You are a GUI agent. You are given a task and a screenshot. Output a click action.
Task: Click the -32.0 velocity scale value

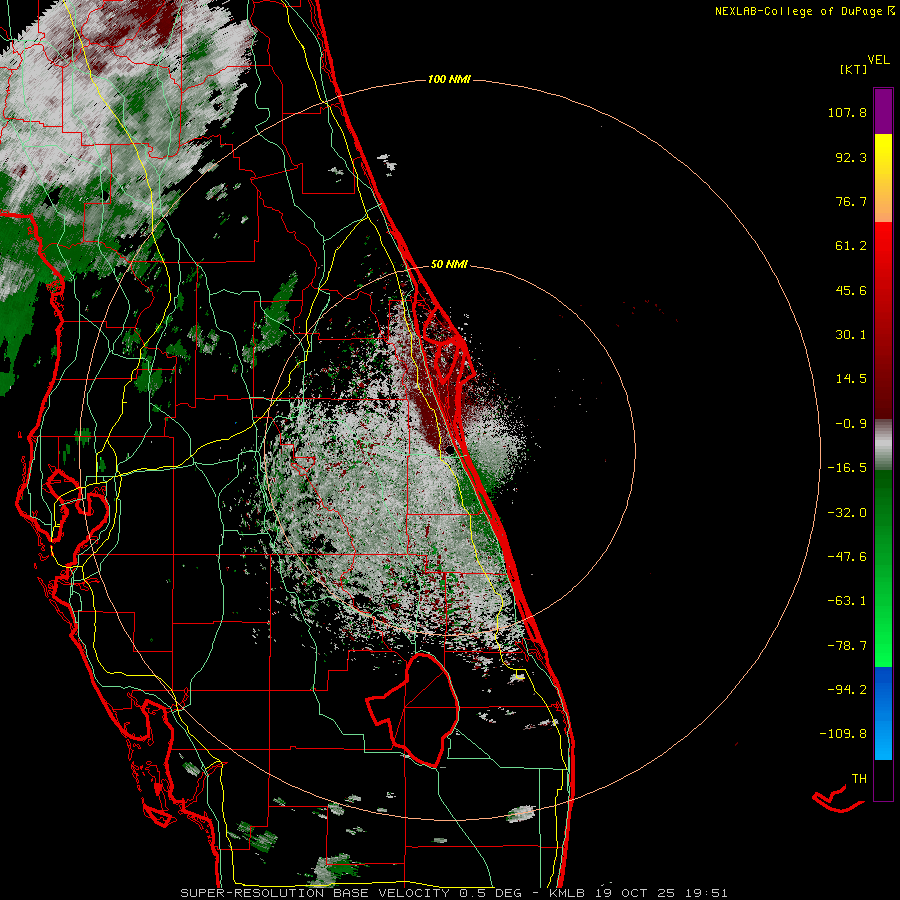point(847,513)
